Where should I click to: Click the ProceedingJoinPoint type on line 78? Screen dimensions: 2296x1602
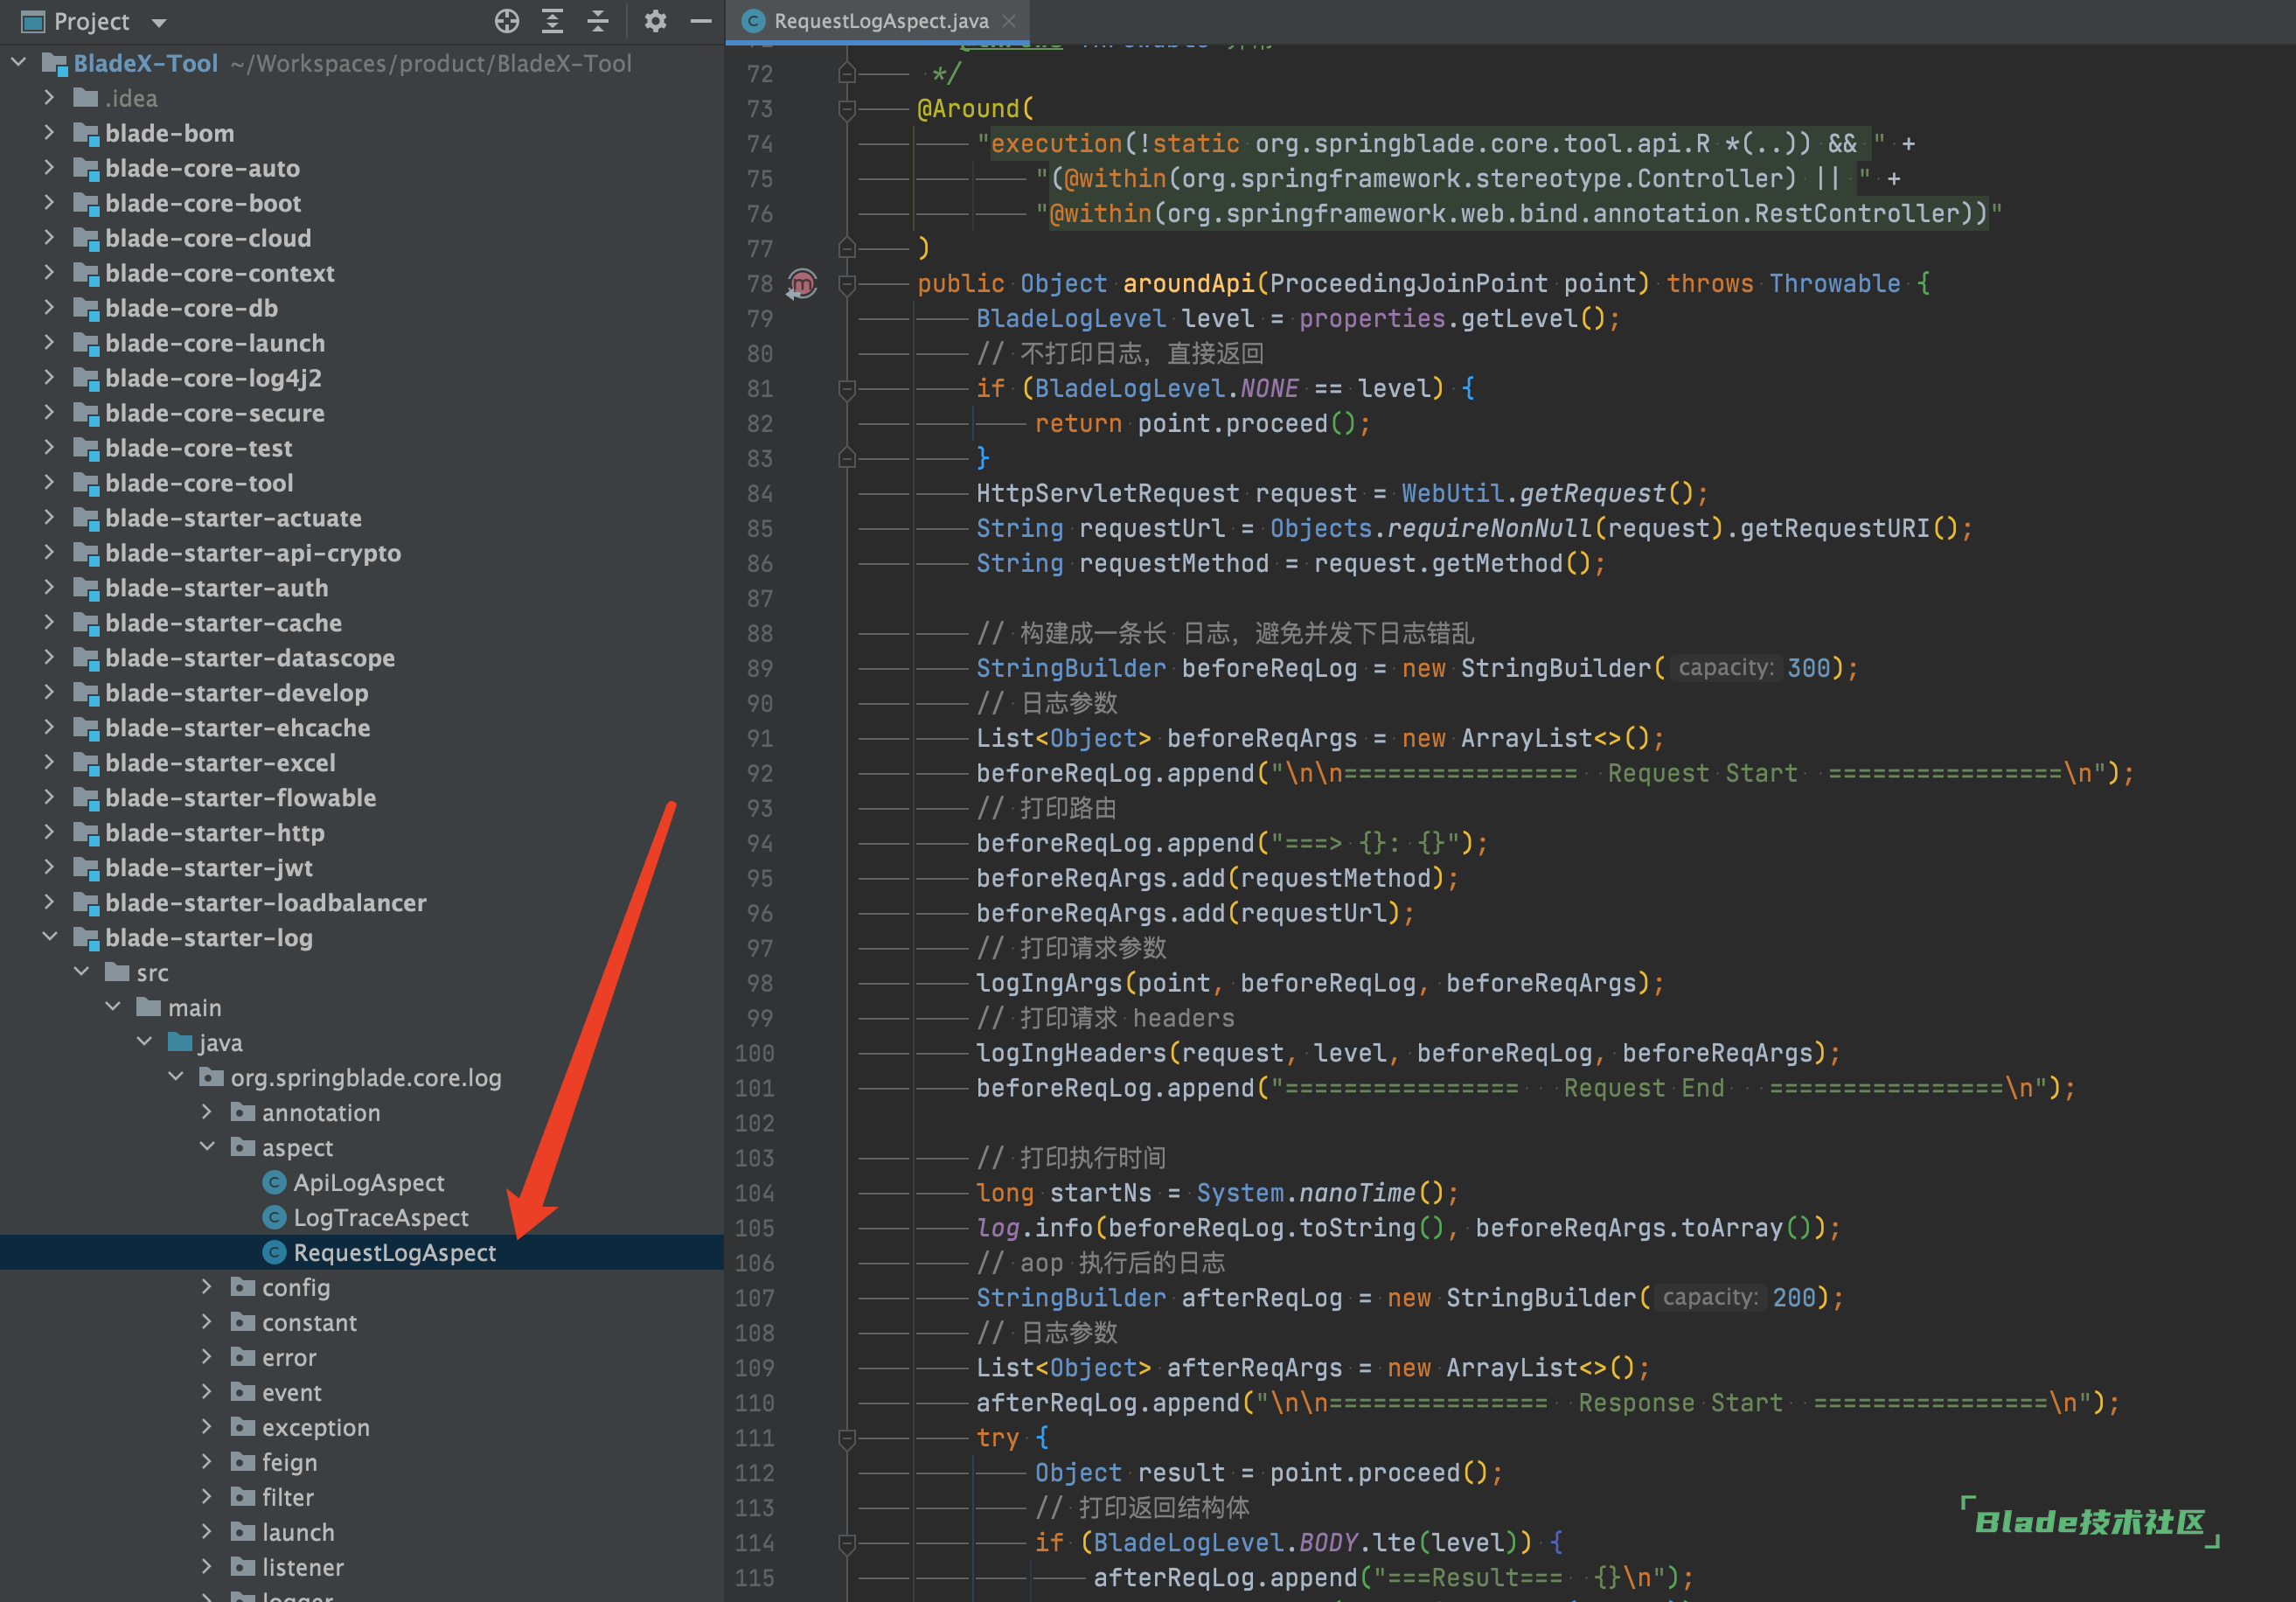pyautogui.click(x=1408, y=284)
